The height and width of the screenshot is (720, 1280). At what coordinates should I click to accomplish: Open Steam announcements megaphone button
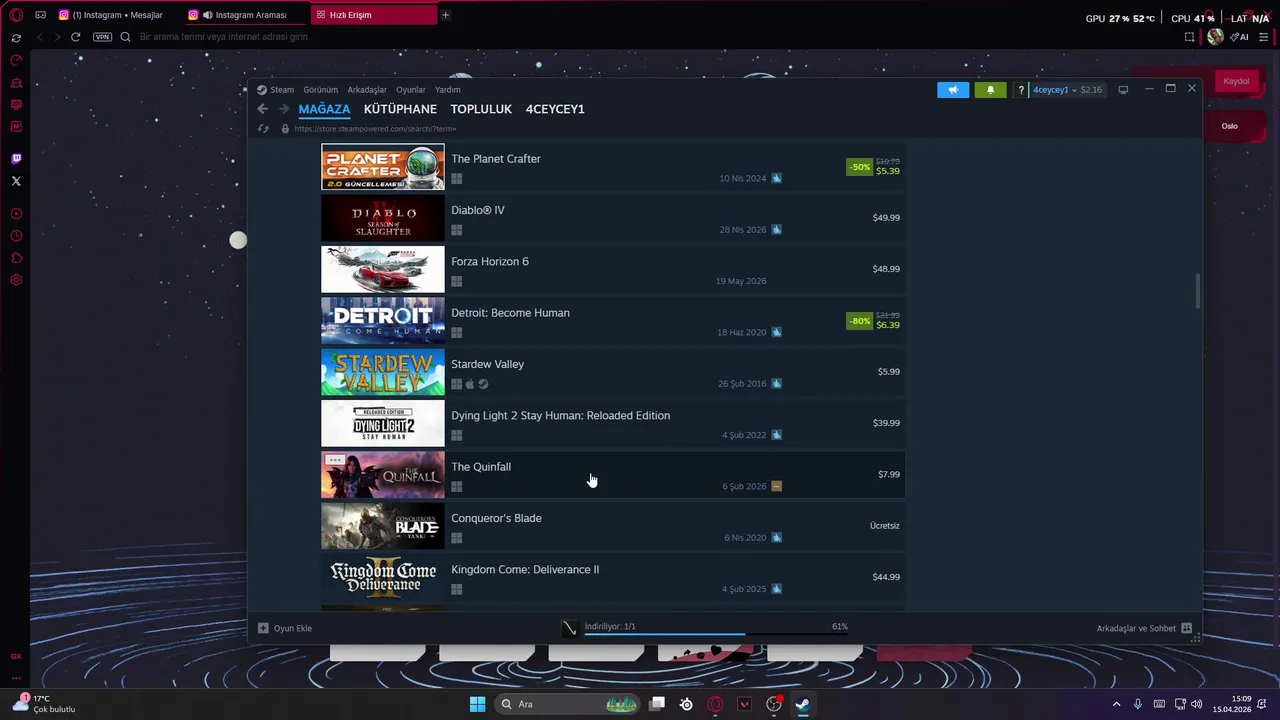click(x=953, y=90)
